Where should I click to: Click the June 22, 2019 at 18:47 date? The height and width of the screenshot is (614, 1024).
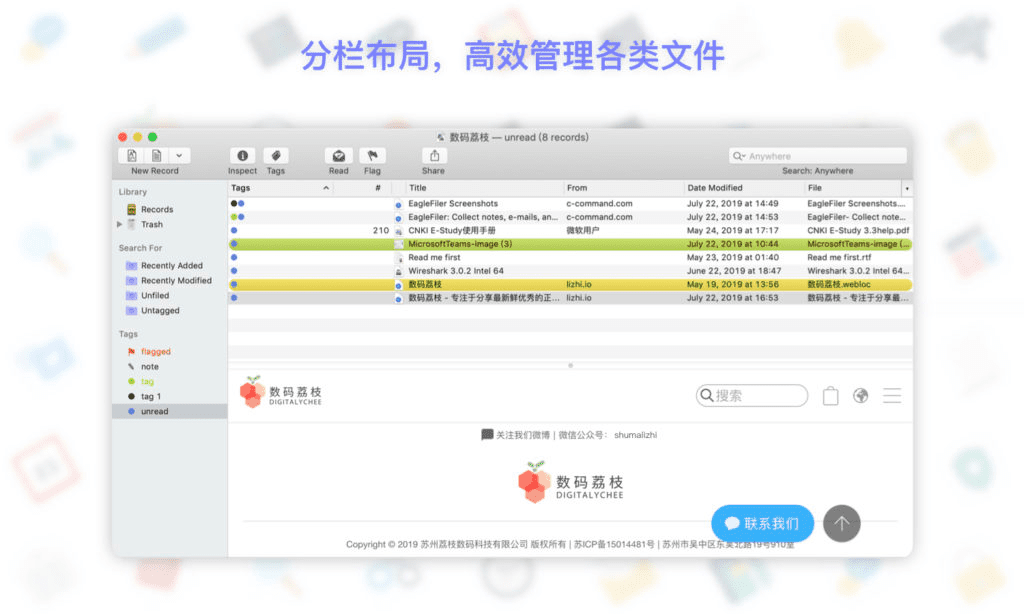click(x=733, y=271)
